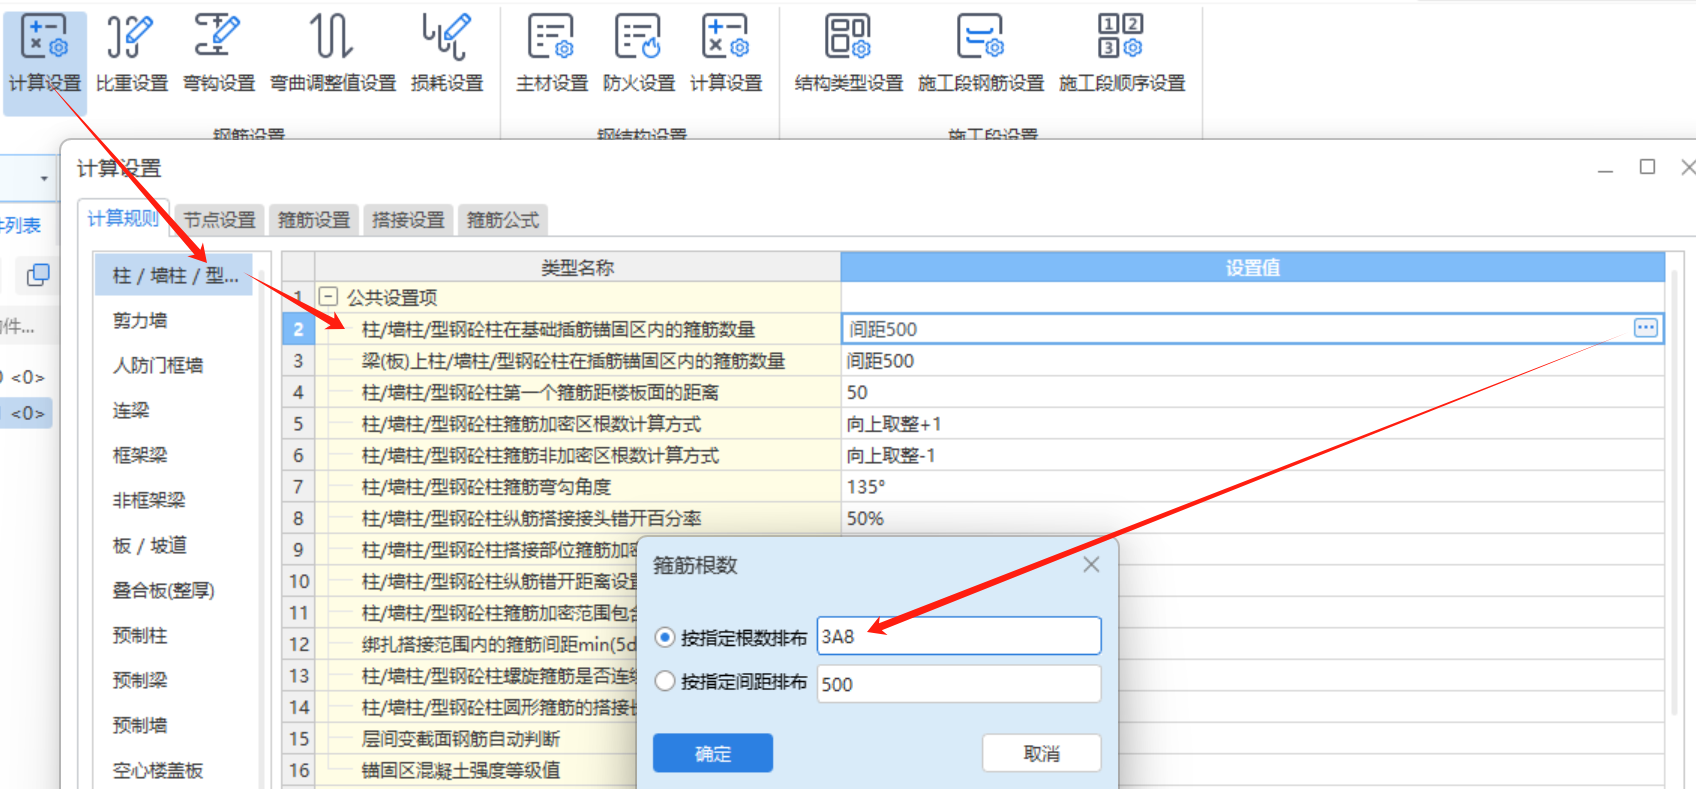Confirm with the 确定 button
Image resolution: width=1696 pixels, height=789 pixels.
tap(713, 753)
